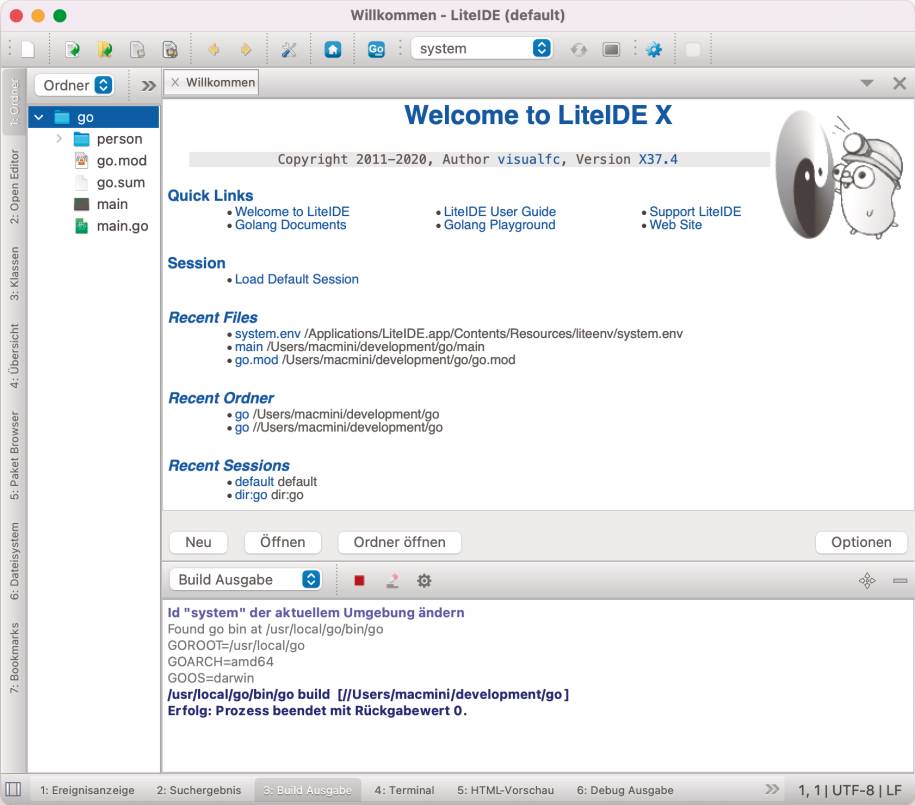The image size is (915, 805).
Task: Click the Home welcome page icon
Action: tap(333, 50)
